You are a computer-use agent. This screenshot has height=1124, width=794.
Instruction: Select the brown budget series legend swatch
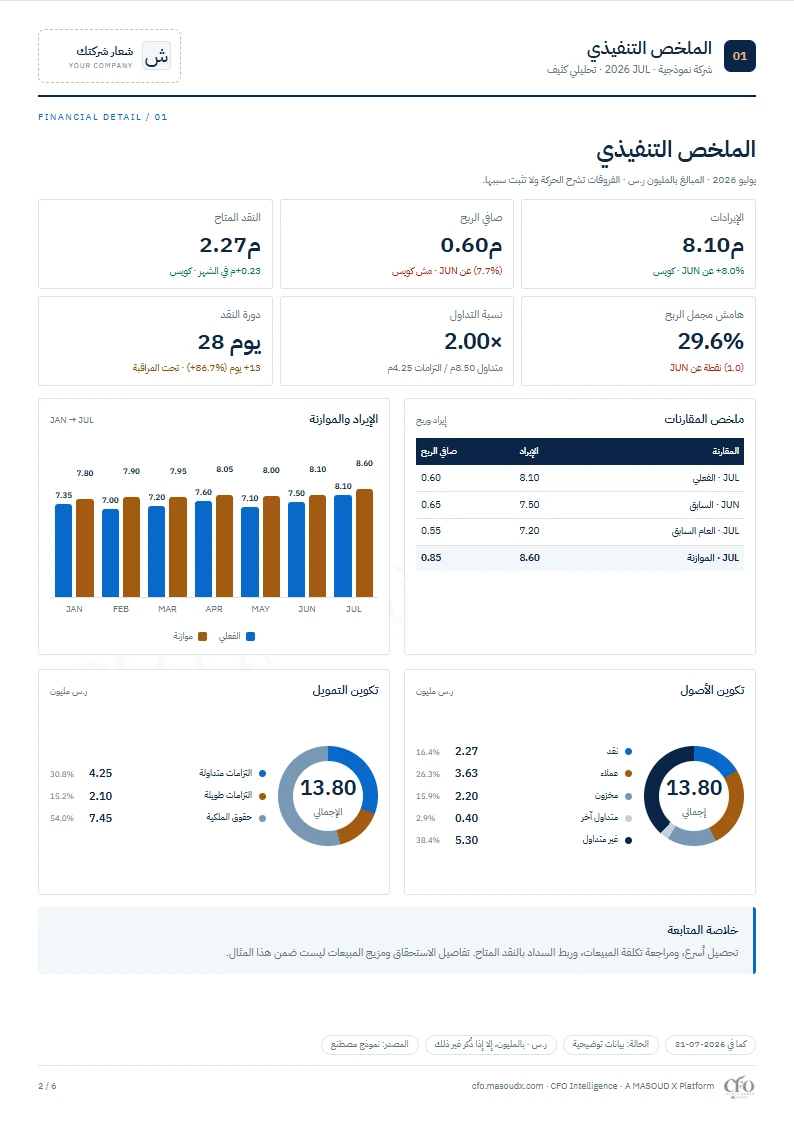(202, 636)
